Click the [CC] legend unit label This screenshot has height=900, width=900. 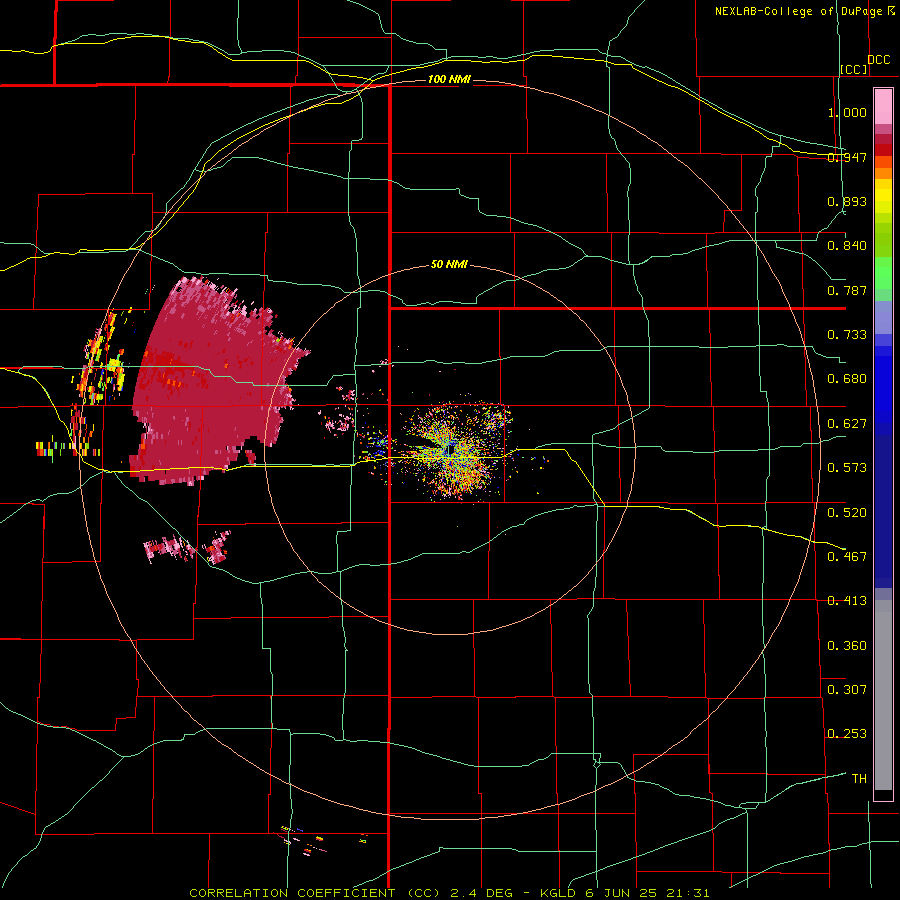tap(854, 69)
